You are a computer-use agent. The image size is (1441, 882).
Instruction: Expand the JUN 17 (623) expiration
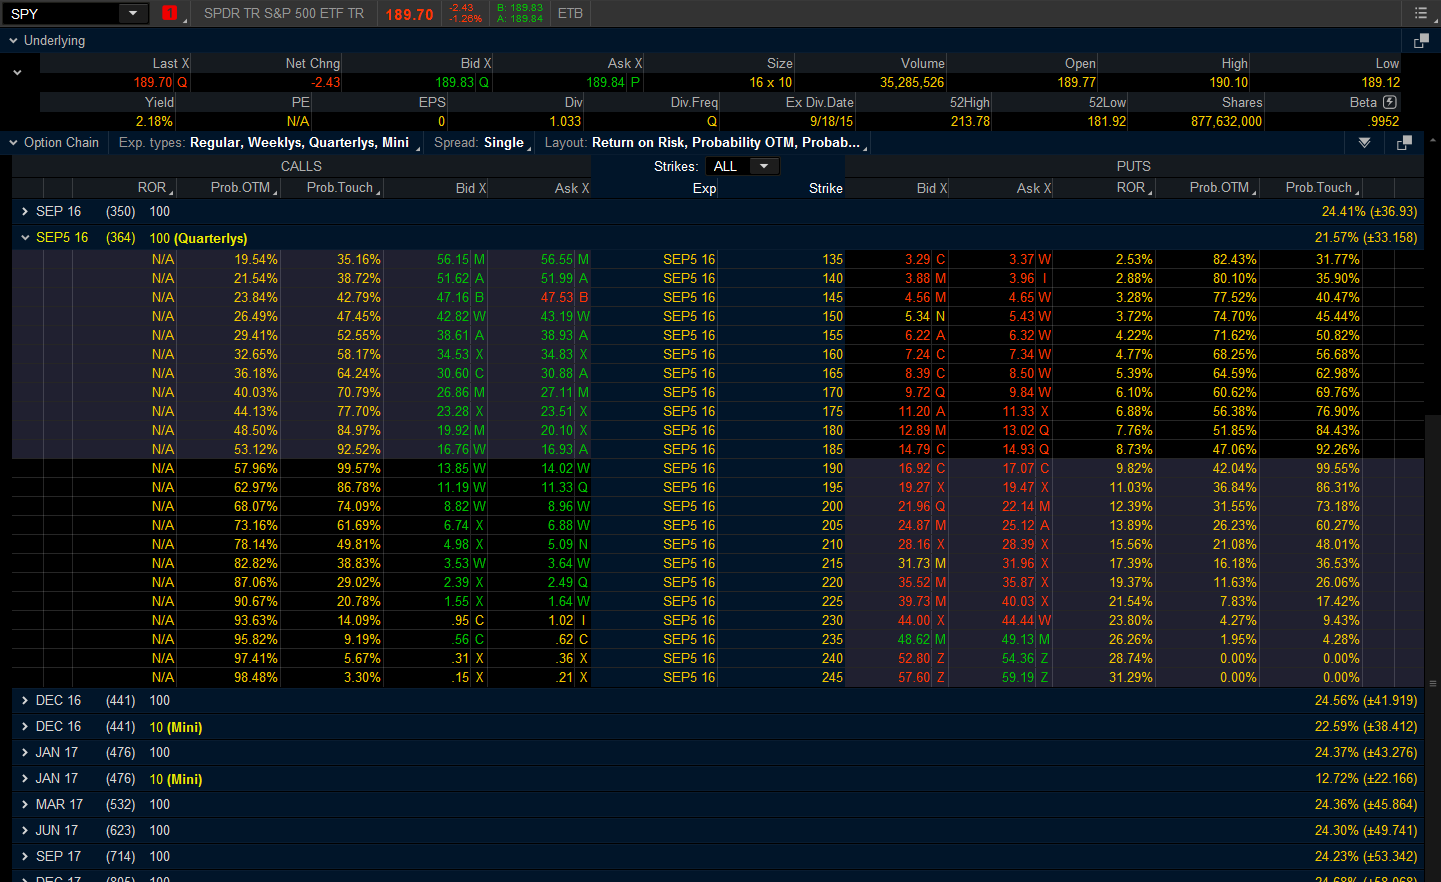[25, 830]
